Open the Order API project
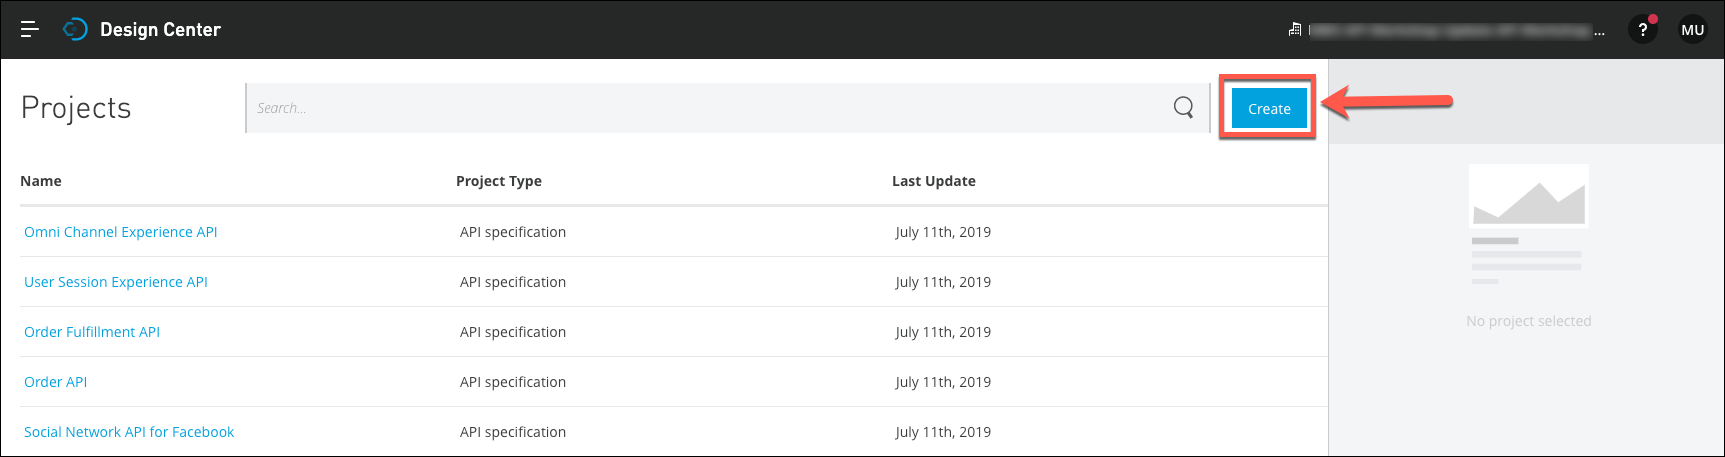Viewport: 1725px width, 457px height. pyautogui.click(x=56, y=382)
